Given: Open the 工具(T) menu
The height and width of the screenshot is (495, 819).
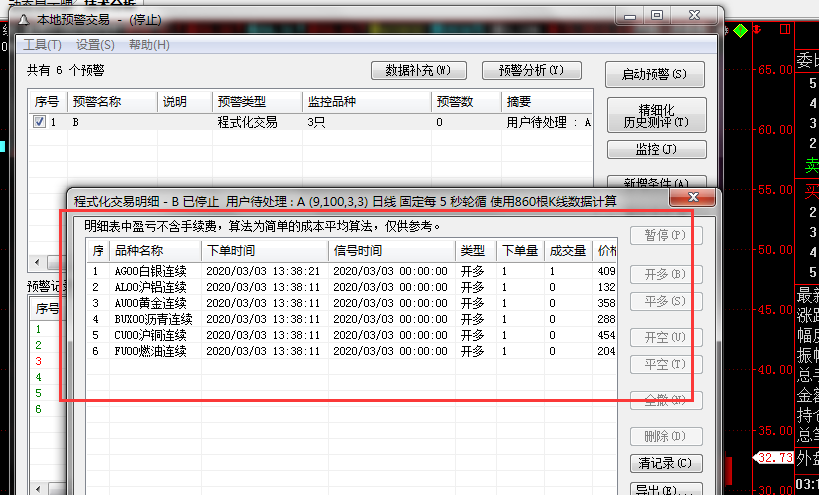Looking at the screenshot, I should (42, 45).
